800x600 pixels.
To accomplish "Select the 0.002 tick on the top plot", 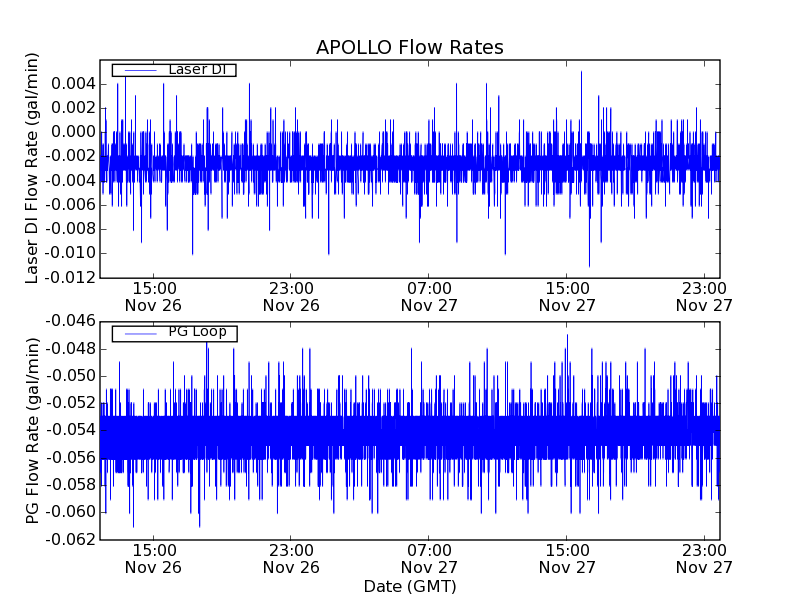I will (x=73, y=108).
